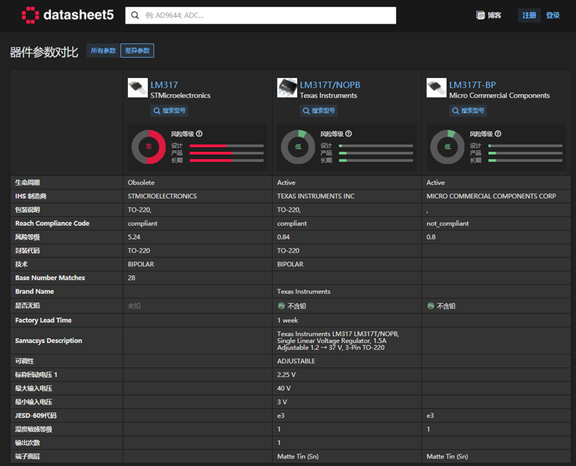
Task: Click the LM317 component thumbnail image
Action: 138,88
